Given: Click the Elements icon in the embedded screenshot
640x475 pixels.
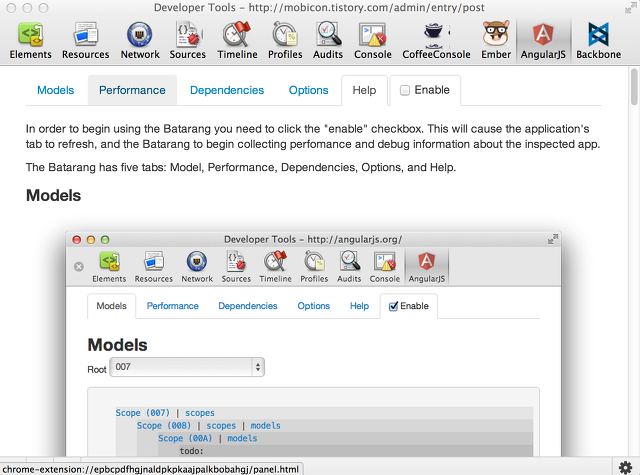Looking at the screenshot, I should tap(109, 267).
